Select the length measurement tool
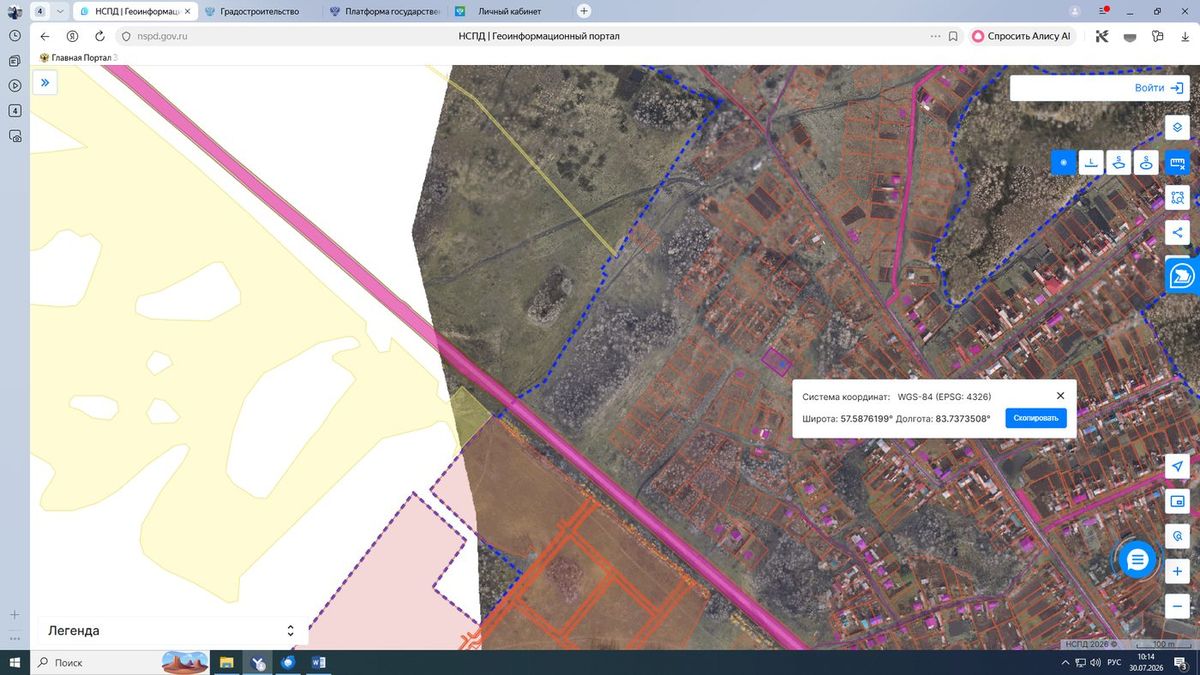Viewport: 1200px width, 675px height. click(1091, 162)
